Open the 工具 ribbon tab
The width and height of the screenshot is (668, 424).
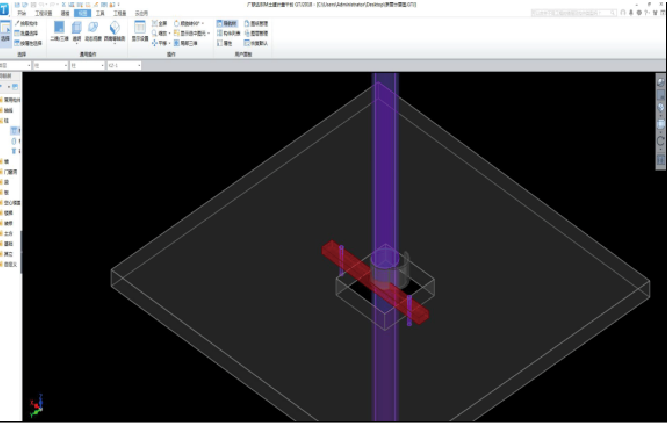pos(100,13)
